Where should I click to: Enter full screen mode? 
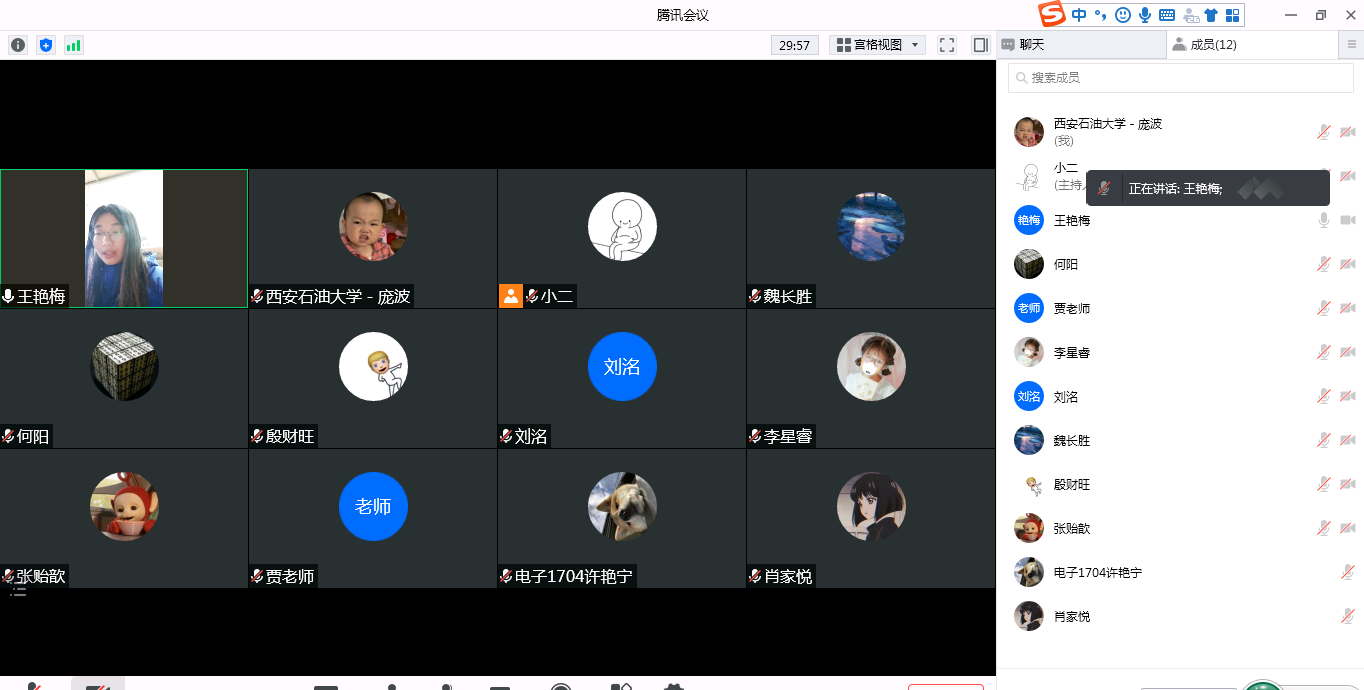947,45
